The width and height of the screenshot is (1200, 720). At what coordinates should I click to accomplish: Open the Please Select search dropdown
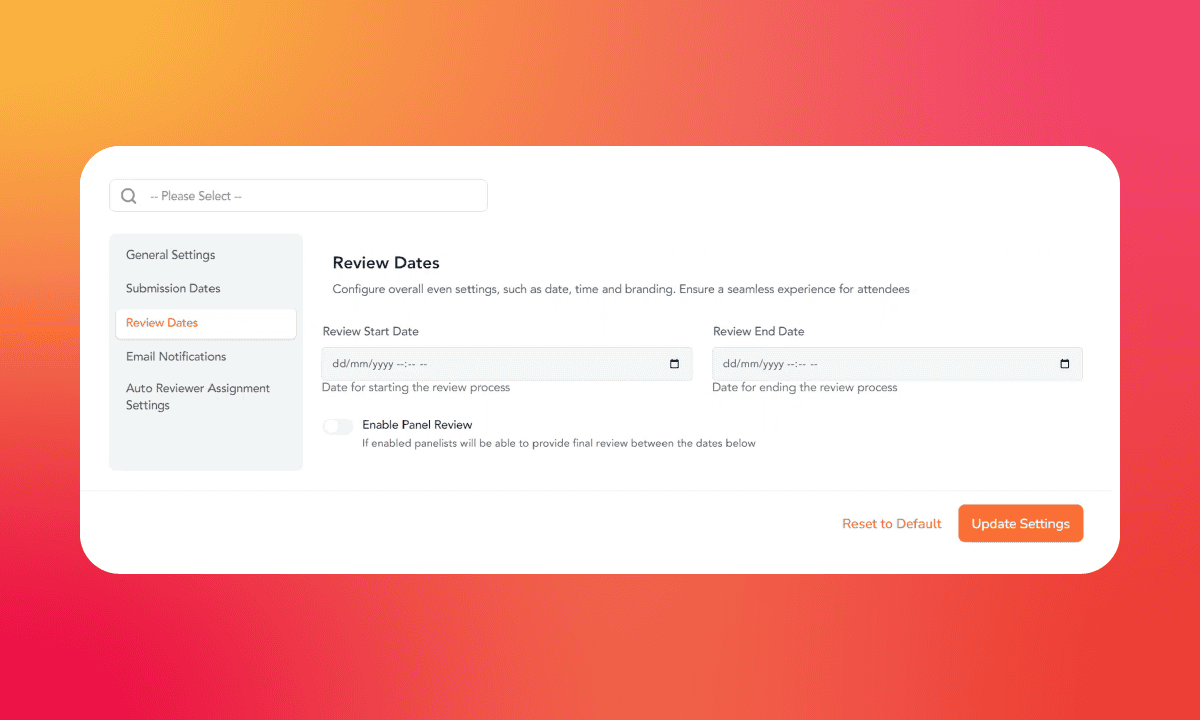310,196
